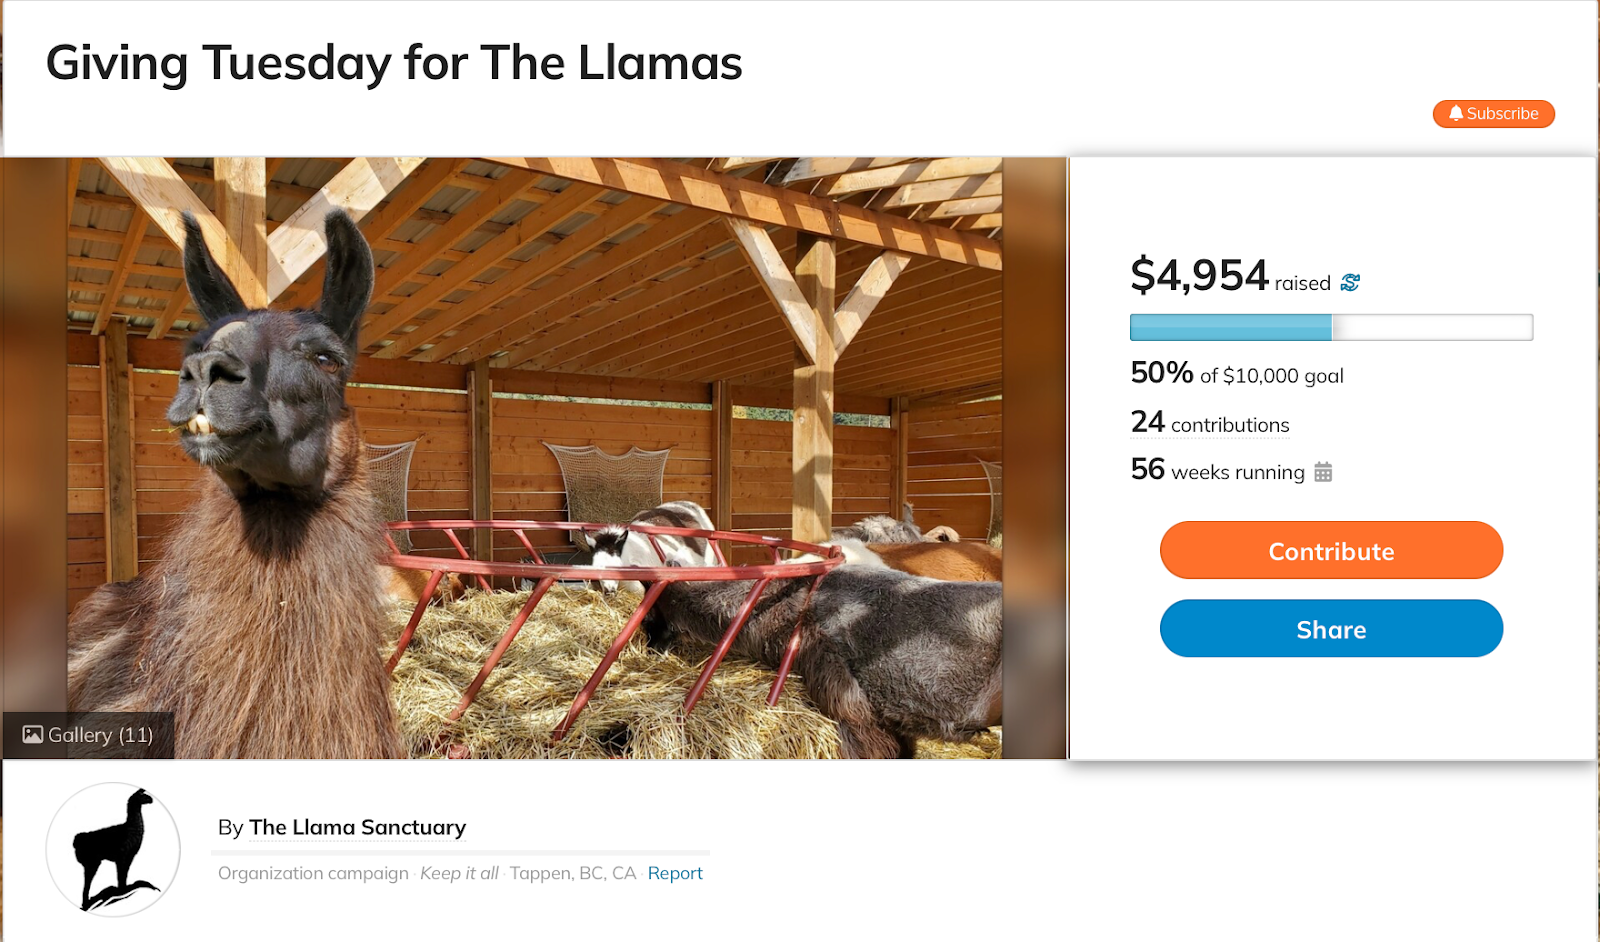Click the $4,954 raised amount
1600x942 pixels.
pos(1199,276)
